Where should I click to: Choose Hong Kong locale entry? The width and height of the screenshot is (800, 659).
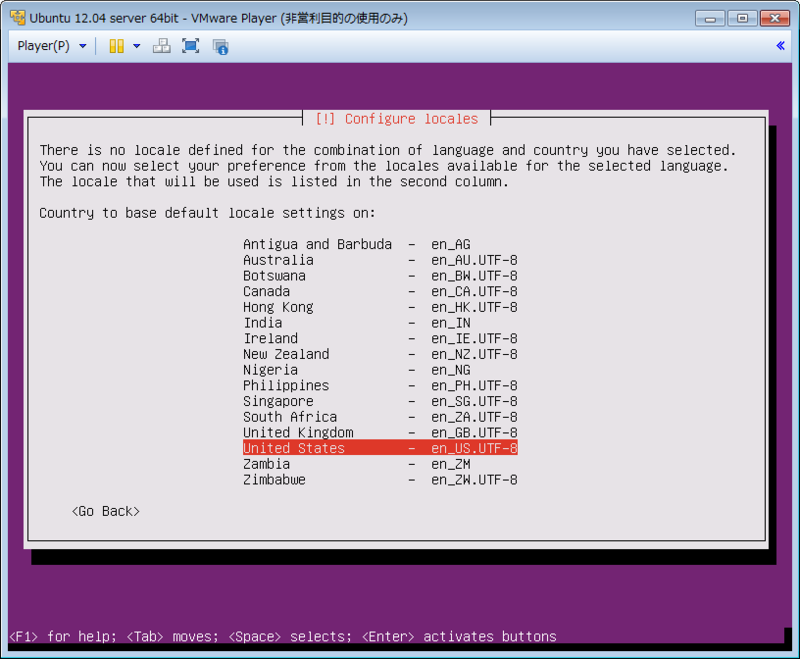tap(380, 307)
